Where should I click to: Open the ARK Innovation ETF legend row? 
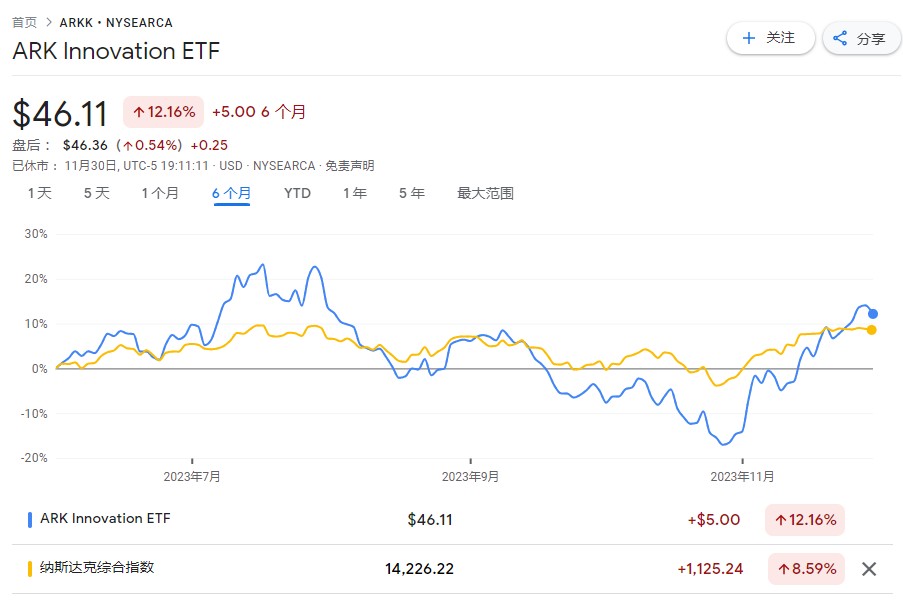pos(105,519)
